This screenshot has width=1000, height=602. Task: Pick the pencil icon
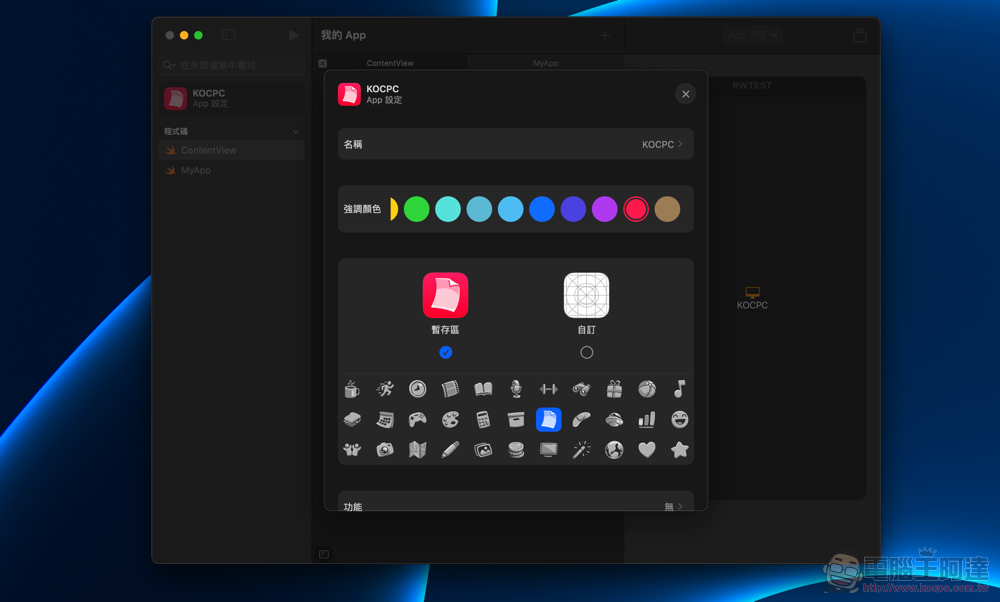(x=450, y=450)
